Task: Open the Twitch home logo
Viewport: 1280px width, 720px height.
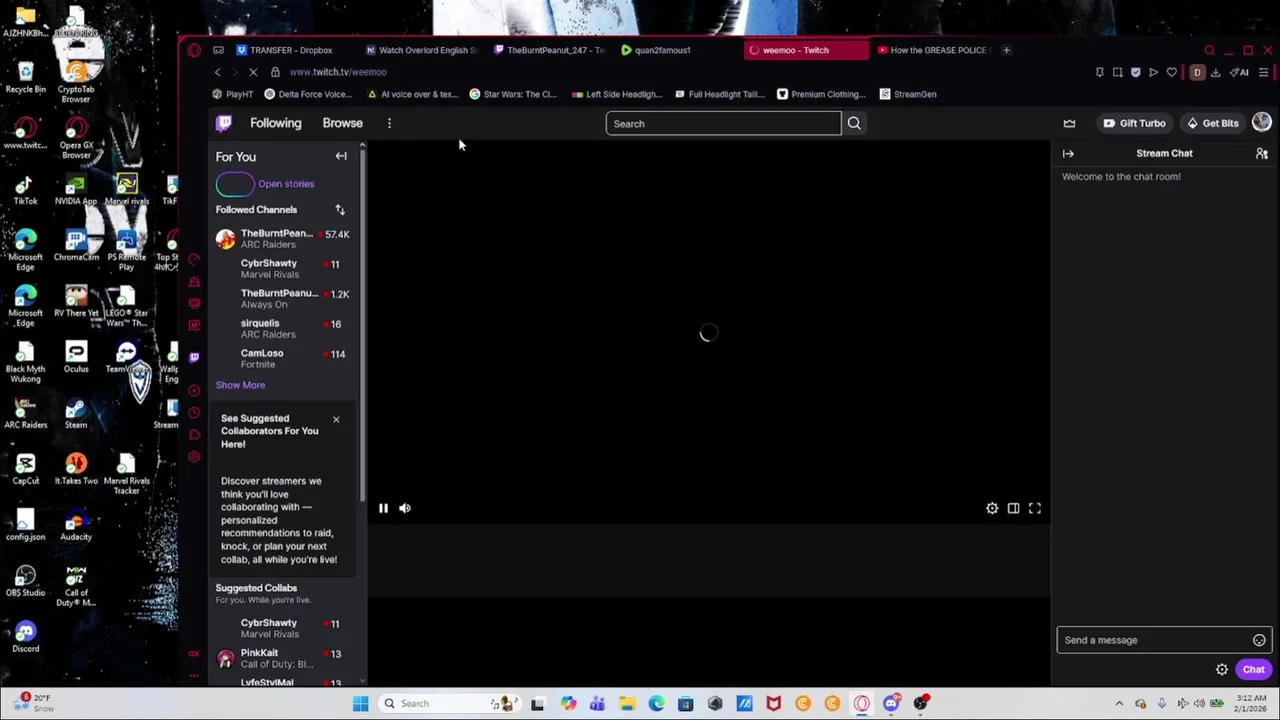Action: (x=224, y=123)
